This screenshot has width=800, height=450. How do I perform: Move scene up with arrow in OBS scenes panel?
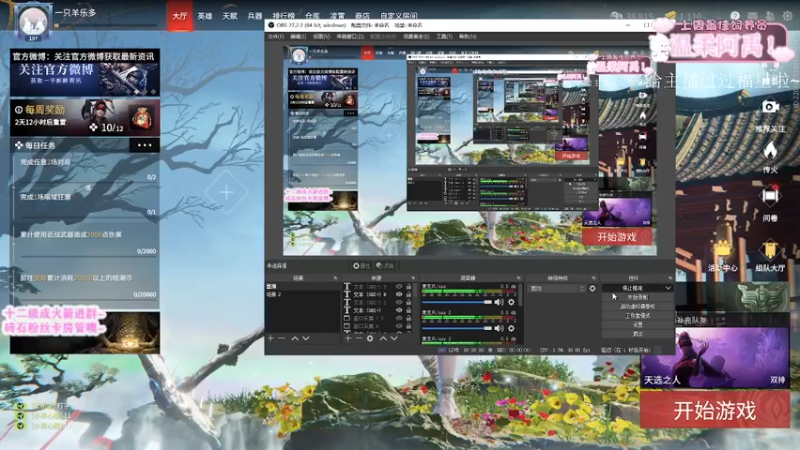(x=295, y=338)
